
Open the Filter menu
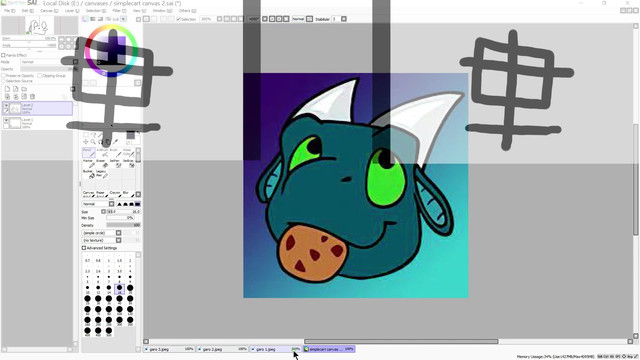click(x=119, y=11)
